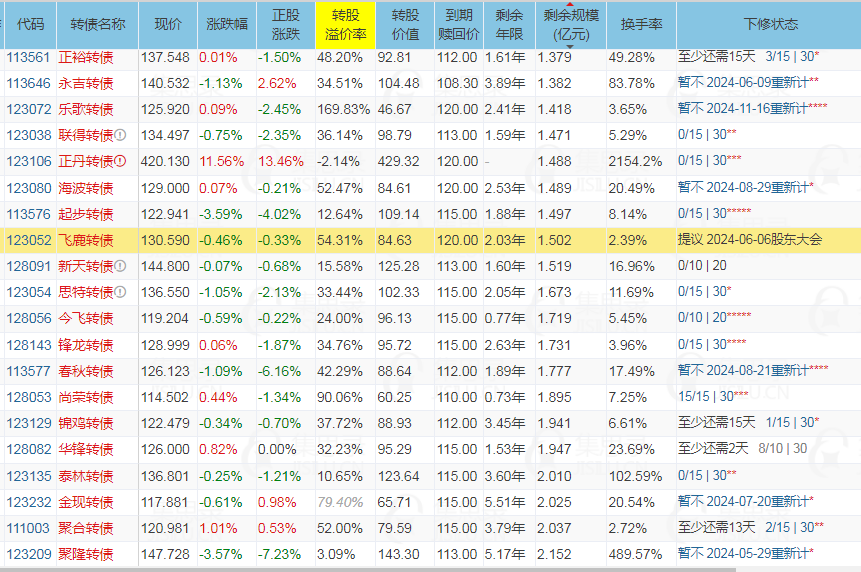Open the 正裕转债 bond link

[86, 57]
